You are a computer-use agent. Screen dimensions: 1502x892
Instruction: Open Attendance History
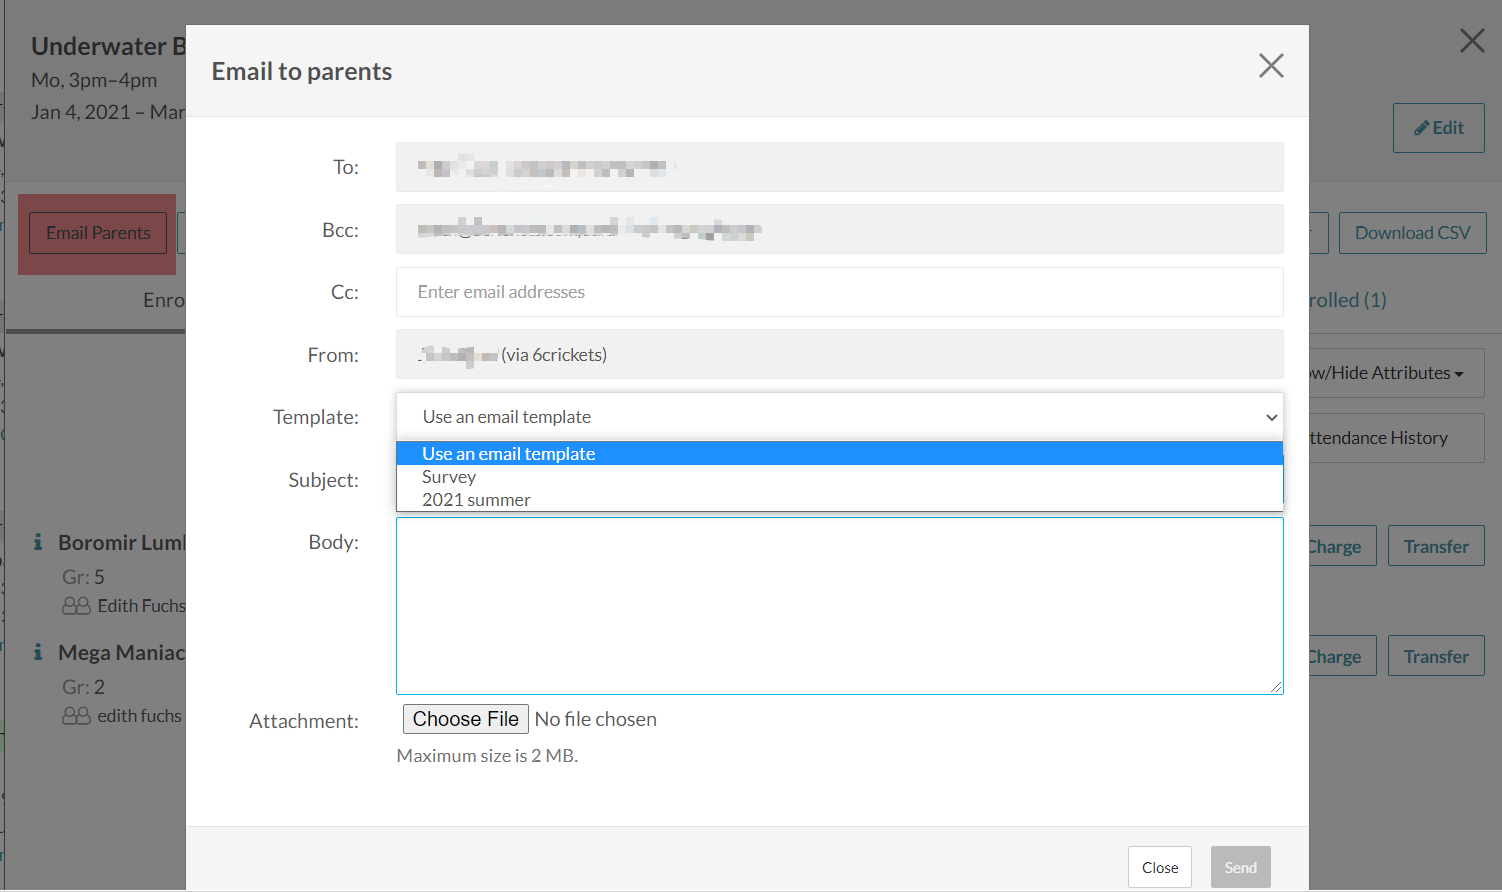tap(1396, 438)
